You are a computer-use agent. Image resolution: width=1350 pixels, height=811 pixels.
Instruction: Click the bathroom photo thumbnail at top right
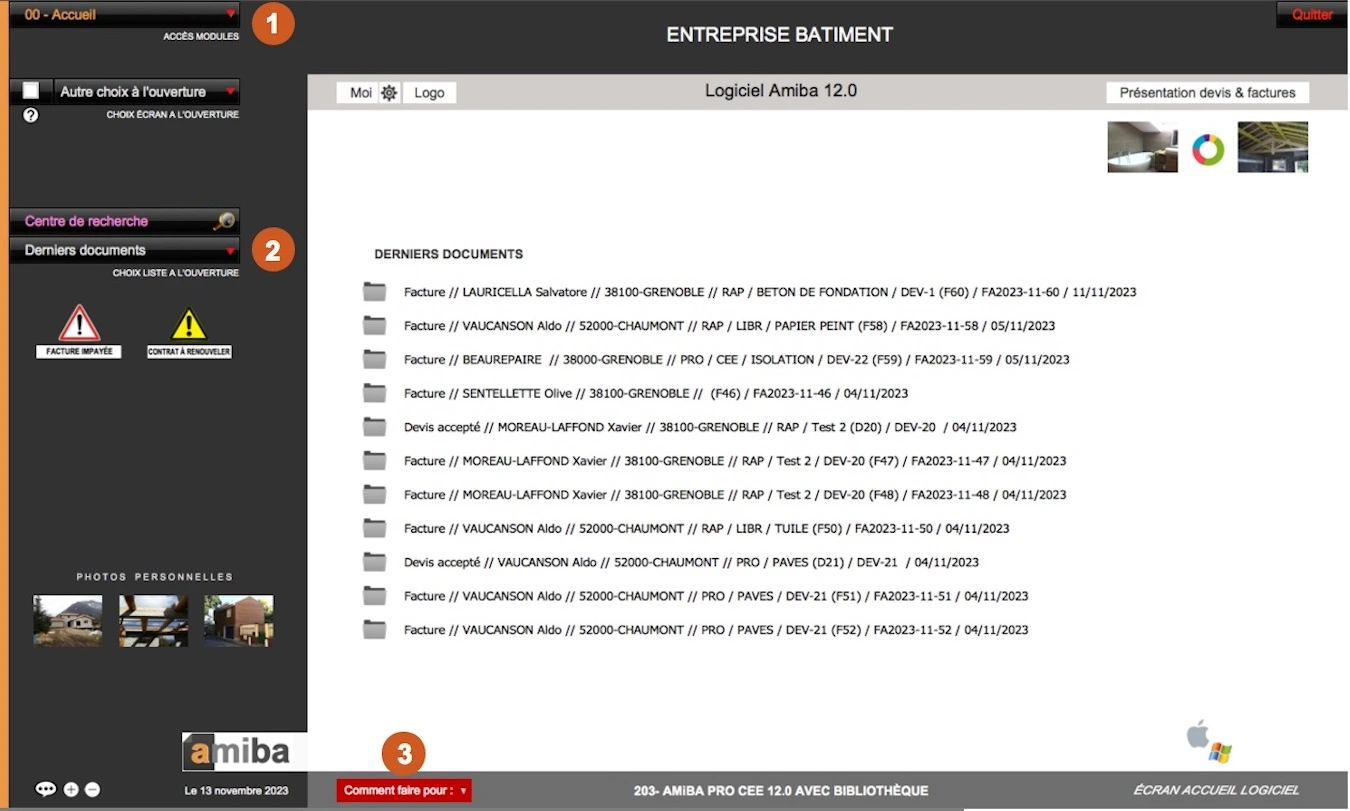[1142, 147]
